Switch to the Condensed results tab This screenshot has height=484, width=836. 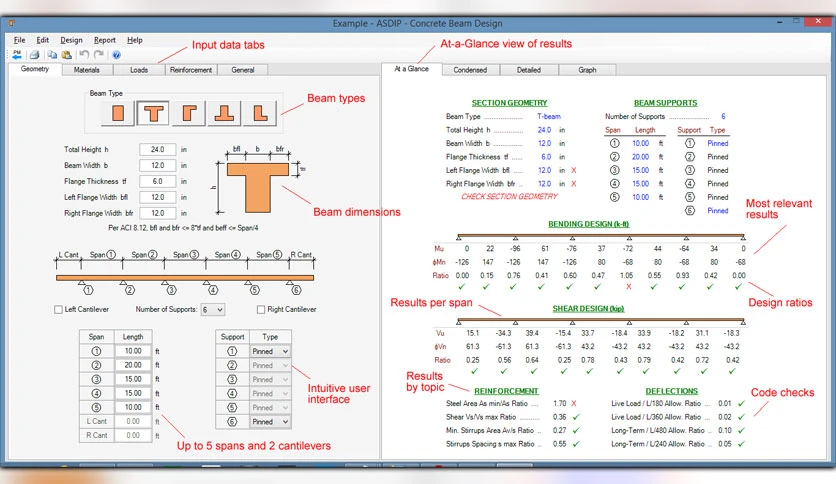pos(470,70)
